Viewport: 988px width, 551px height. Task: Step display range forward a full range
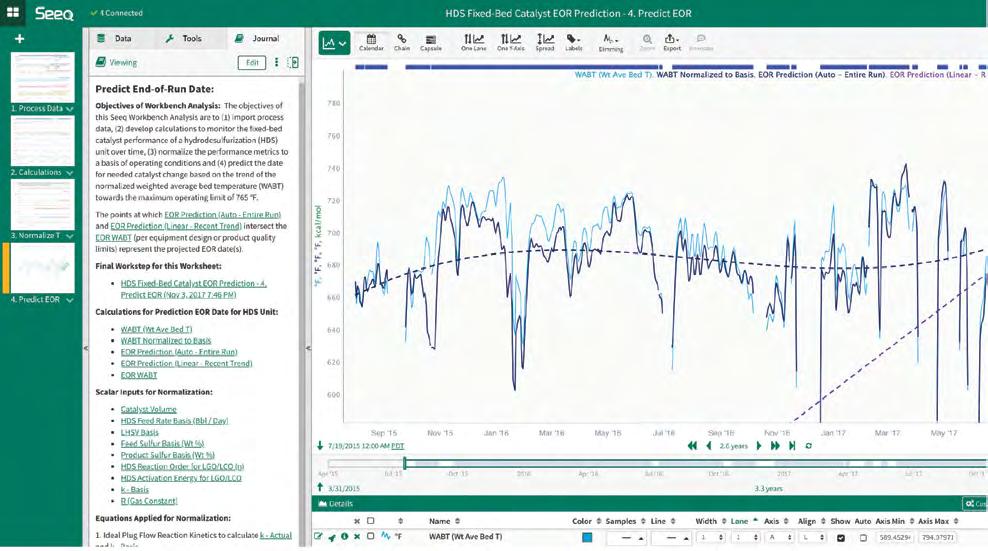click(x=775, y=446)
